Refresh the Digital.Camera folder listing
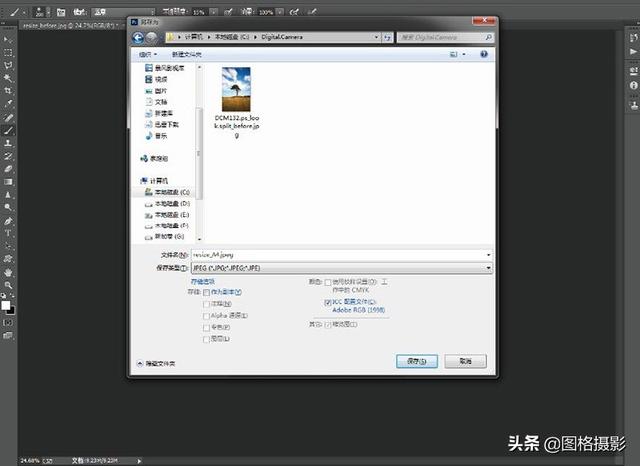Screen dimensions: 640x466 tap(387, 38)
